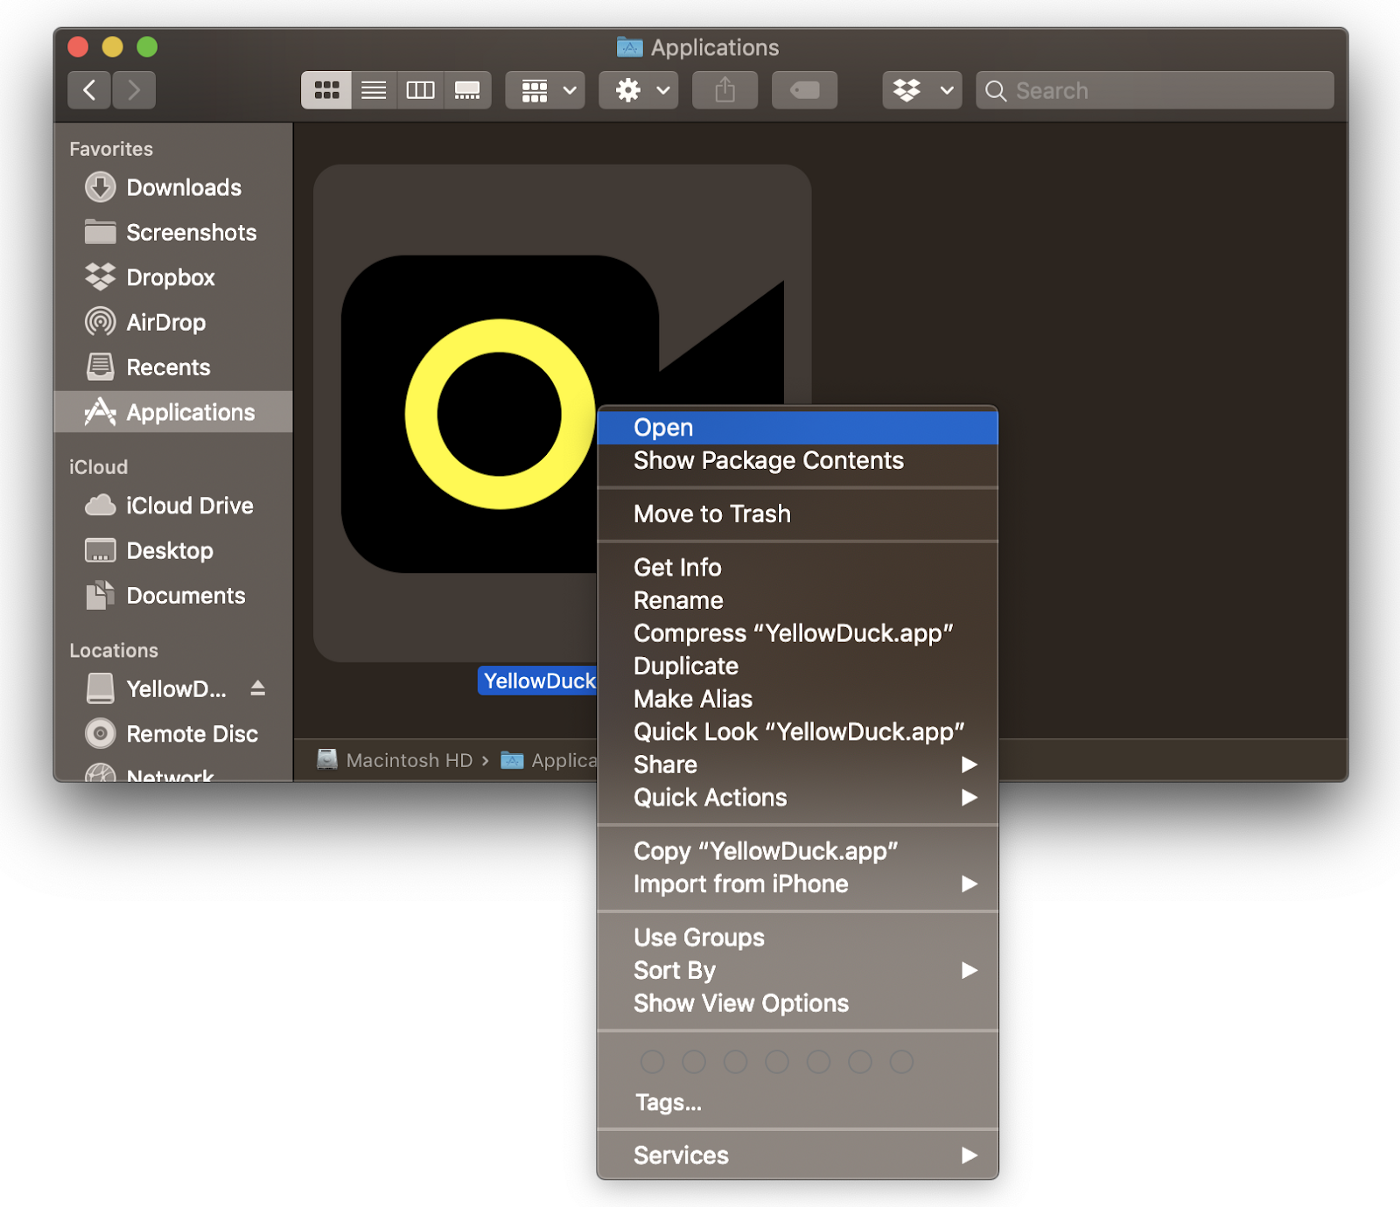Switch to gallery view

click(467, 90)
